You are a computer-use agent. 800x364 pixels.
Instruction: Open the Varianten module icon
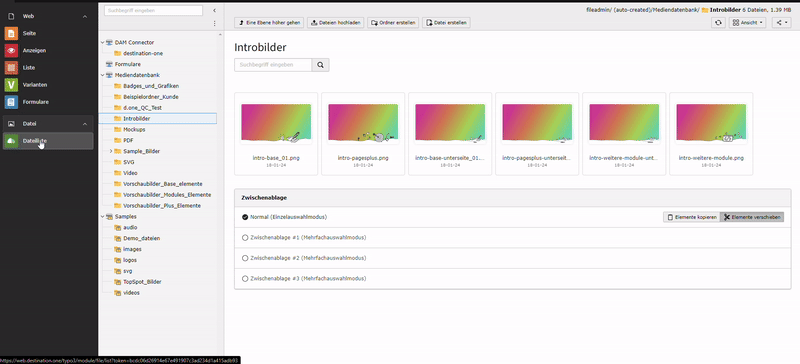(11, 85)
